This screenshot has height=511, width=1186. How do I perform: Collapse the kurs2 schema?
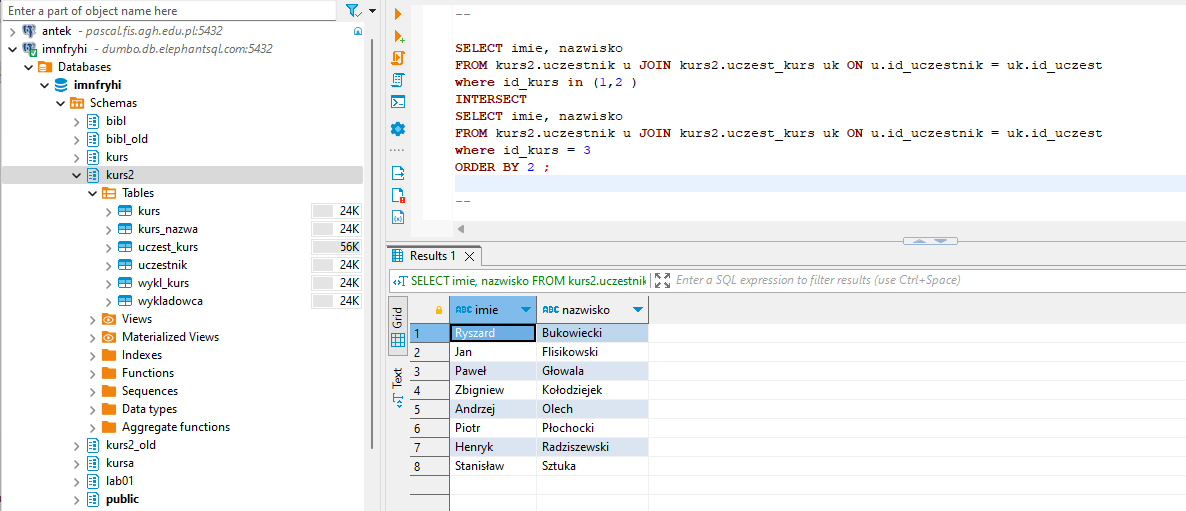(x=76, y=175)
